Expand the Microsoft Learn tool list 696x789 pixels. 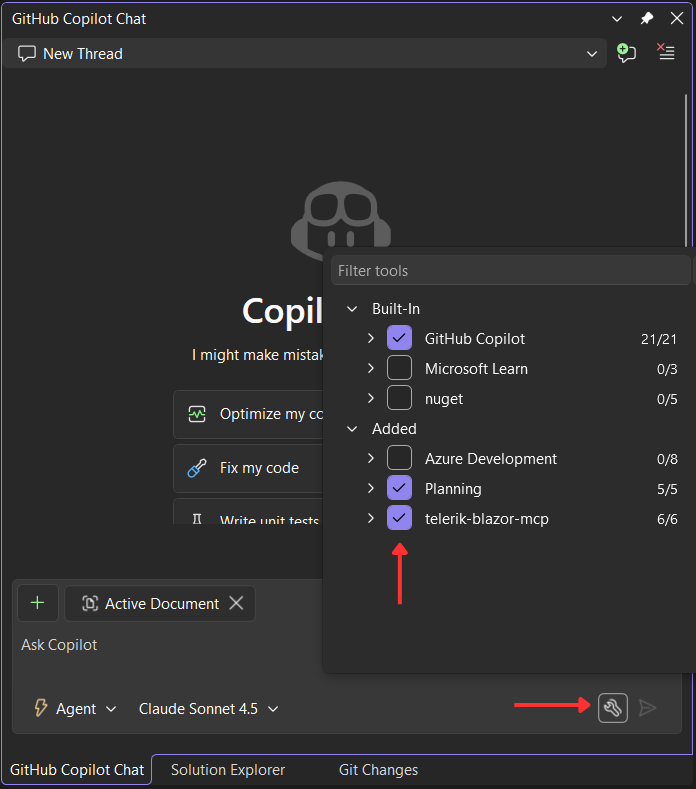371,368
